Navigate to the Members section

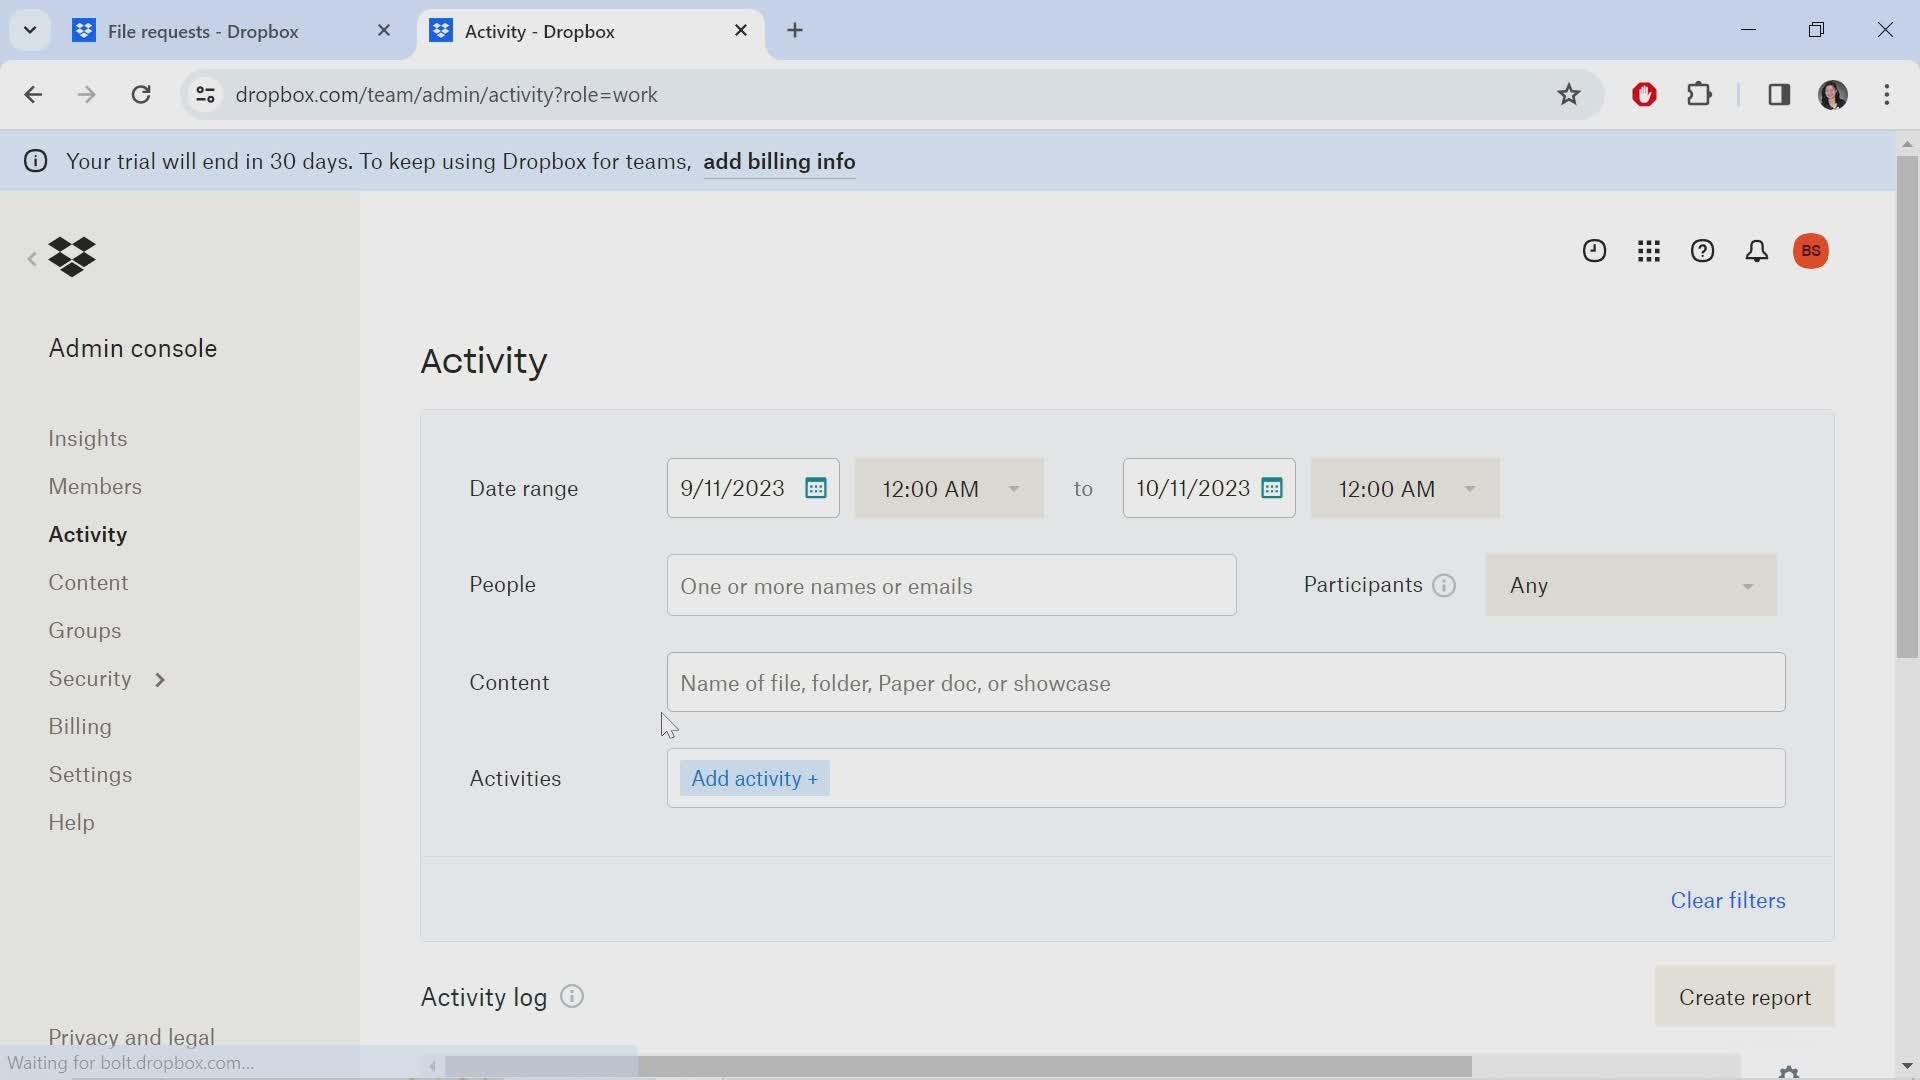pyautogui.click(x=95, y=487)
